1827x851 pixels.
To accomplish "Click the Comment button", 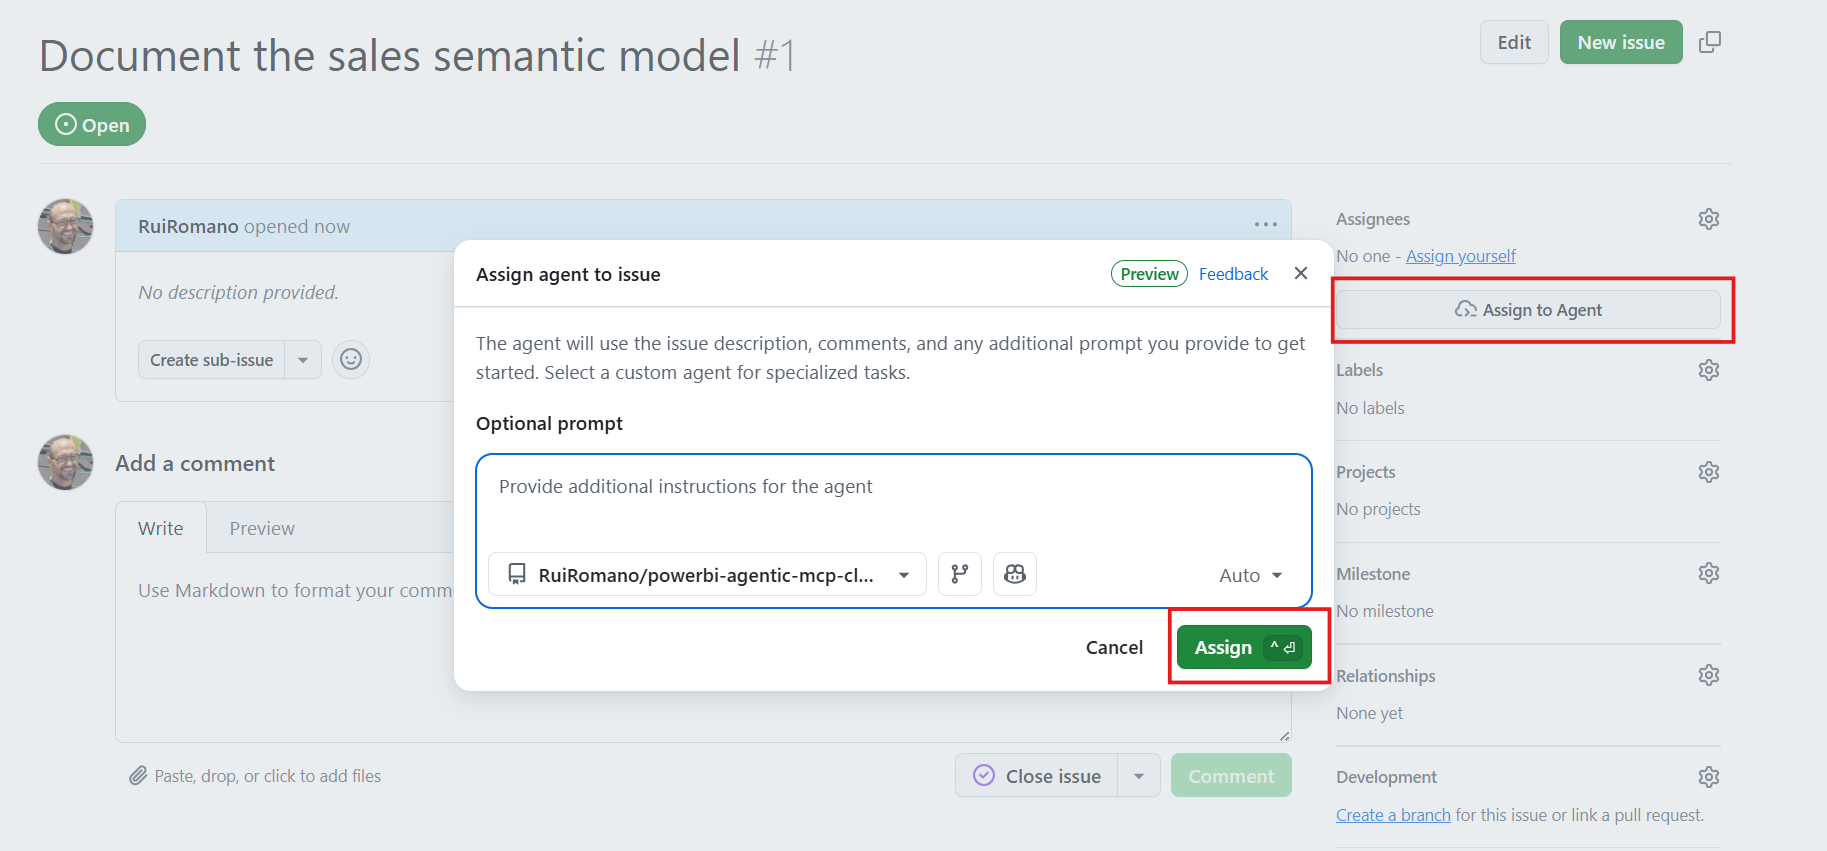I will [x=1231, y=775].
